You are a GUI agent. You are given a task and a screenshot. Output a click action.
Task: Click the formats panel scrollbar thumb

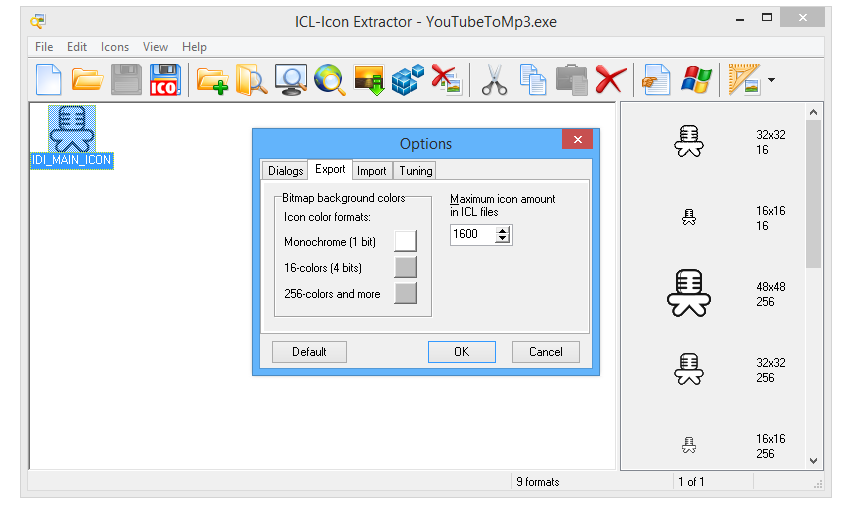coord(813,194)
